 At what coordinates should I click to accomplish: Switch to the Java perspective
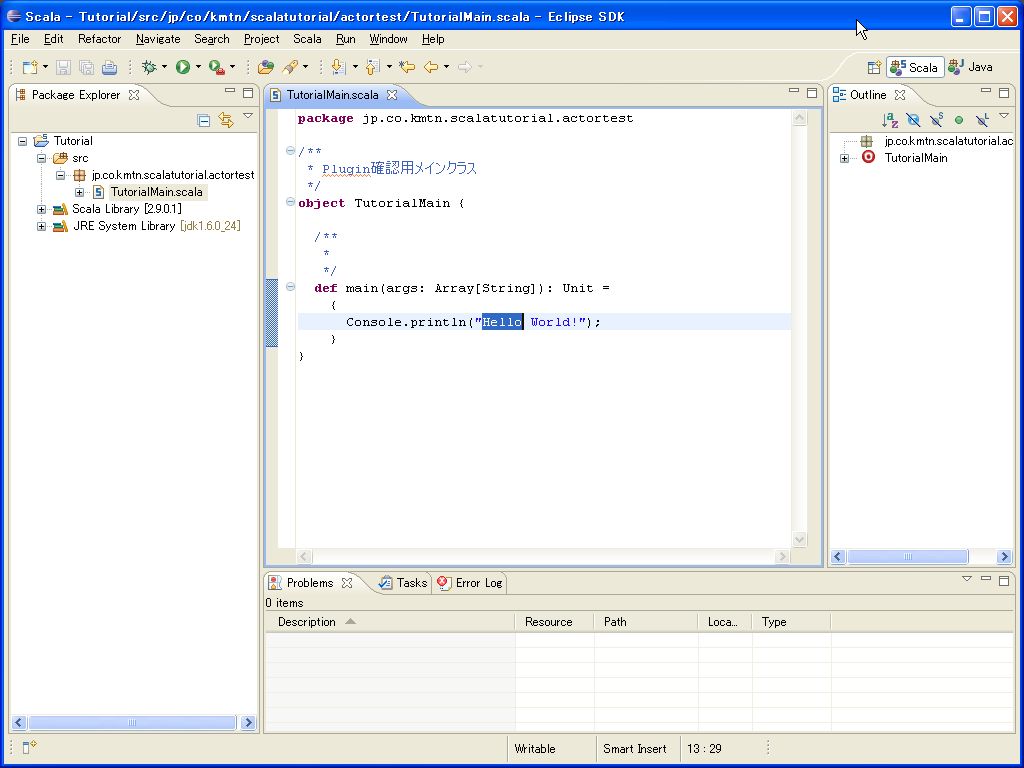[x=971, y=67]
